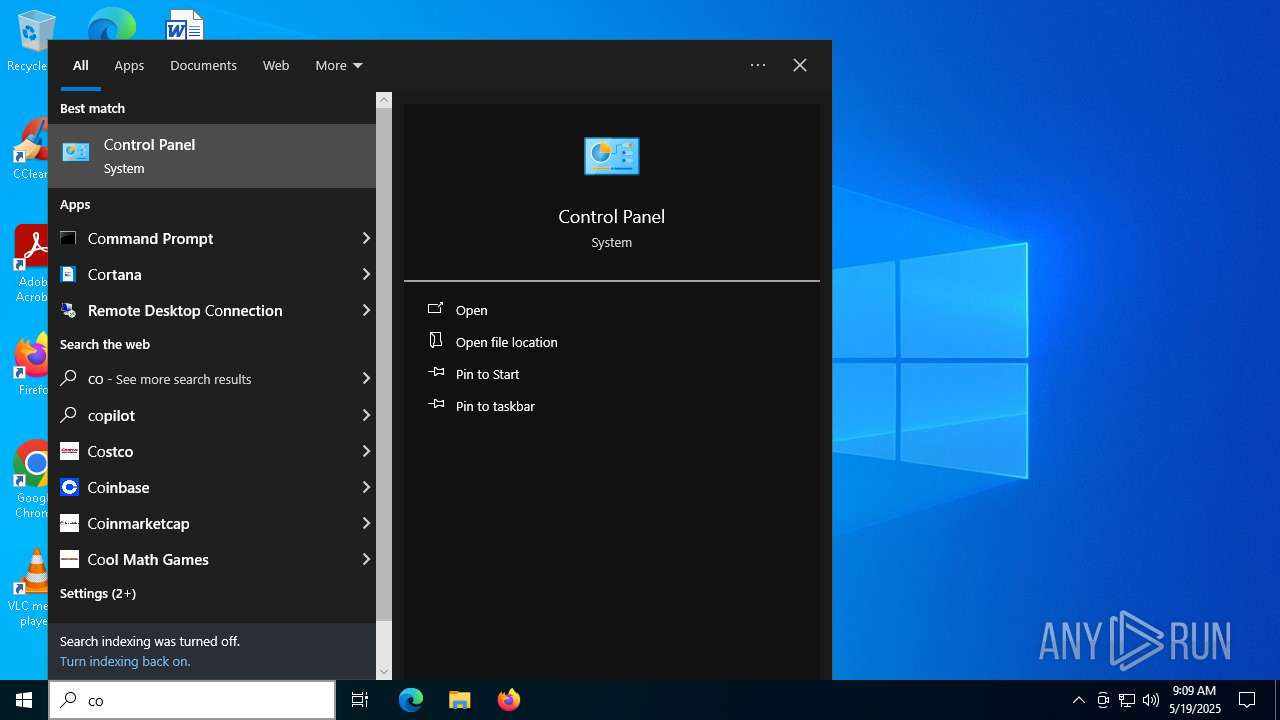This screenshot has height=720, width=1280.
Task: Click the Cool Math Games icon
Action: 69,559
